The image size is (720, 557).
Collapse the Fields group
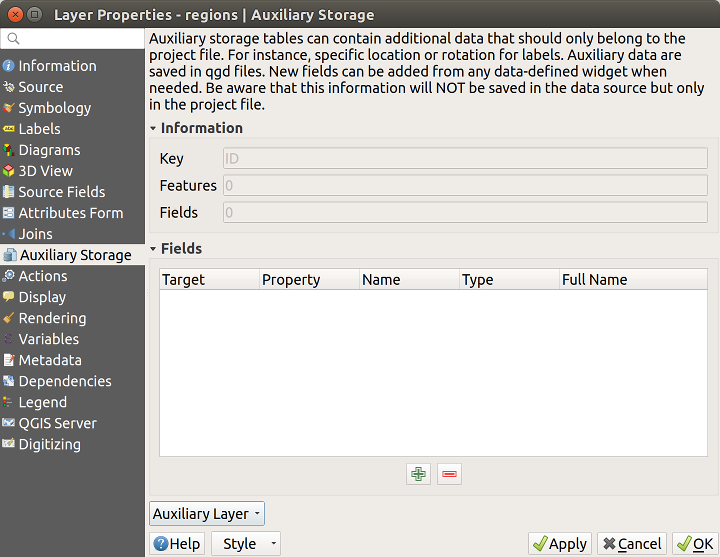[154, 248]
